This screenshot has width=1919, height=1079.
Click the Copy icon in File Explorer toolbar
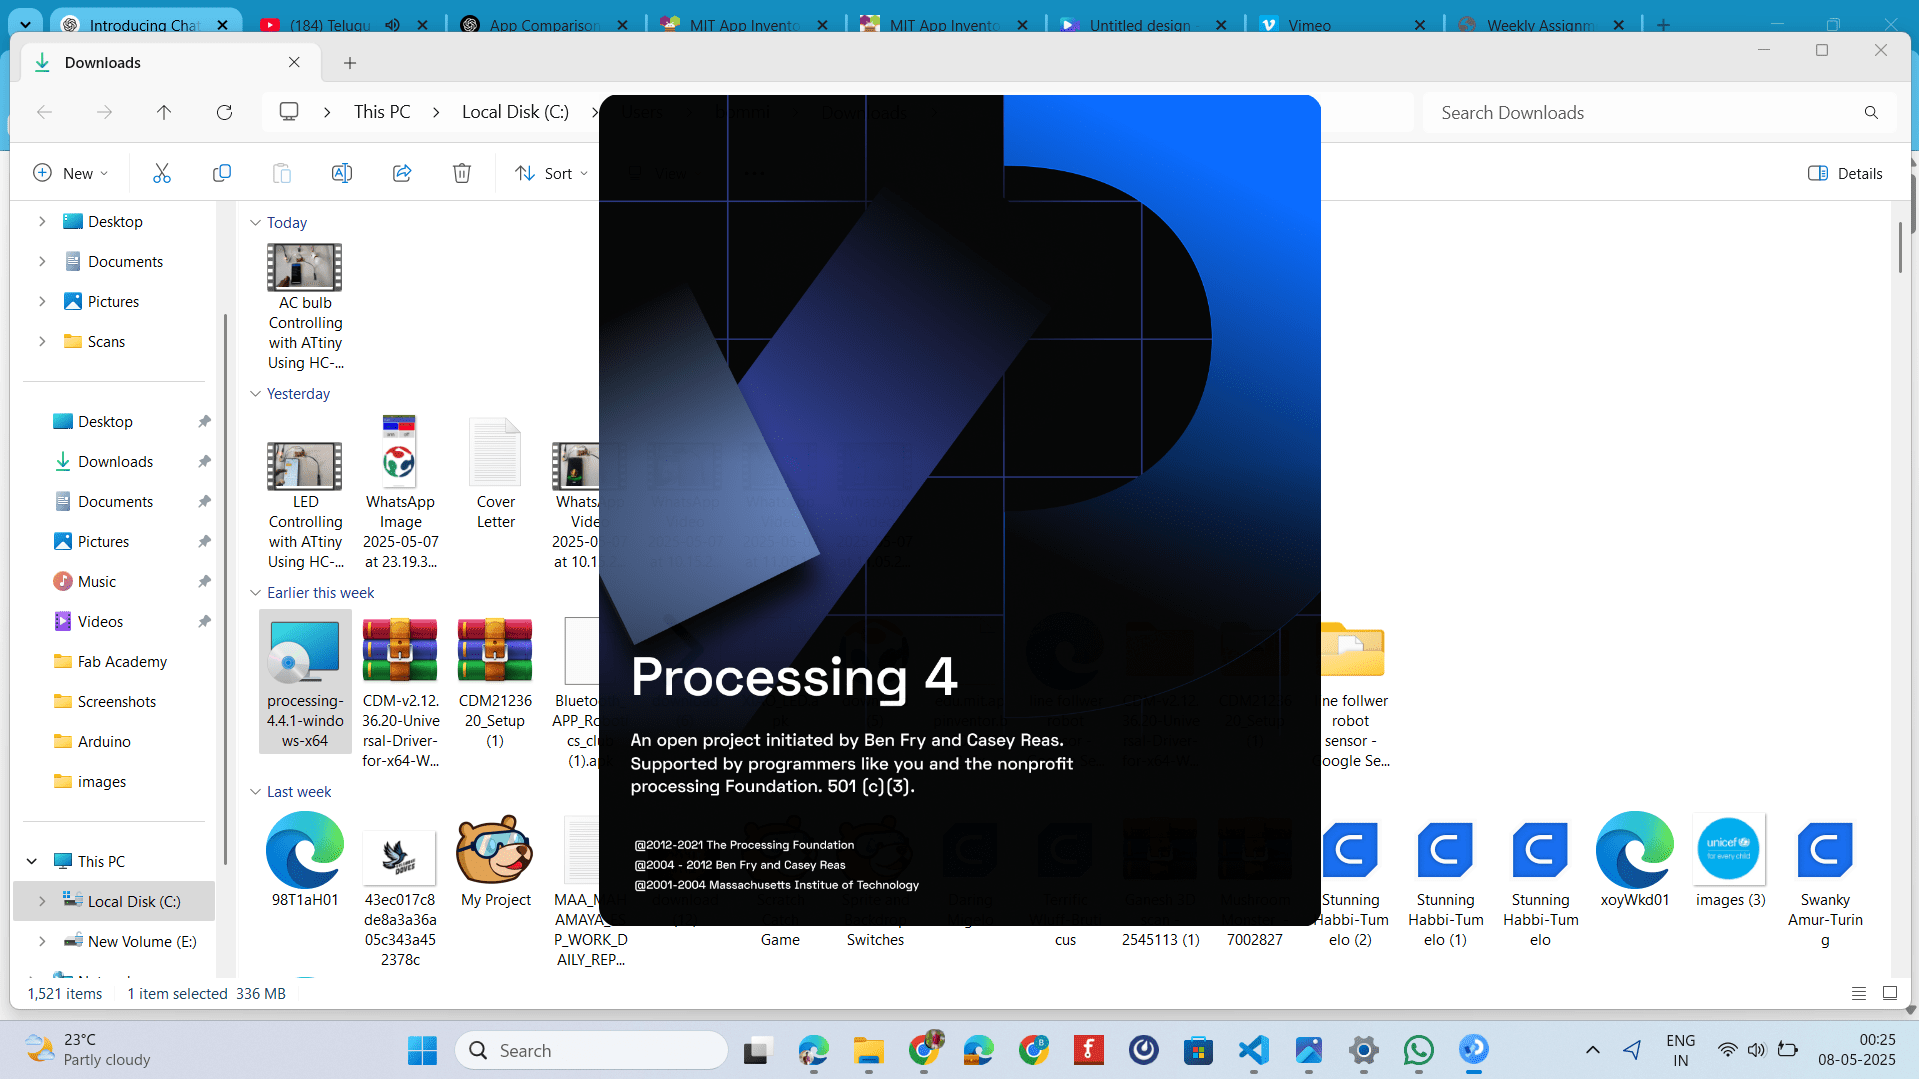click(222, 173)
